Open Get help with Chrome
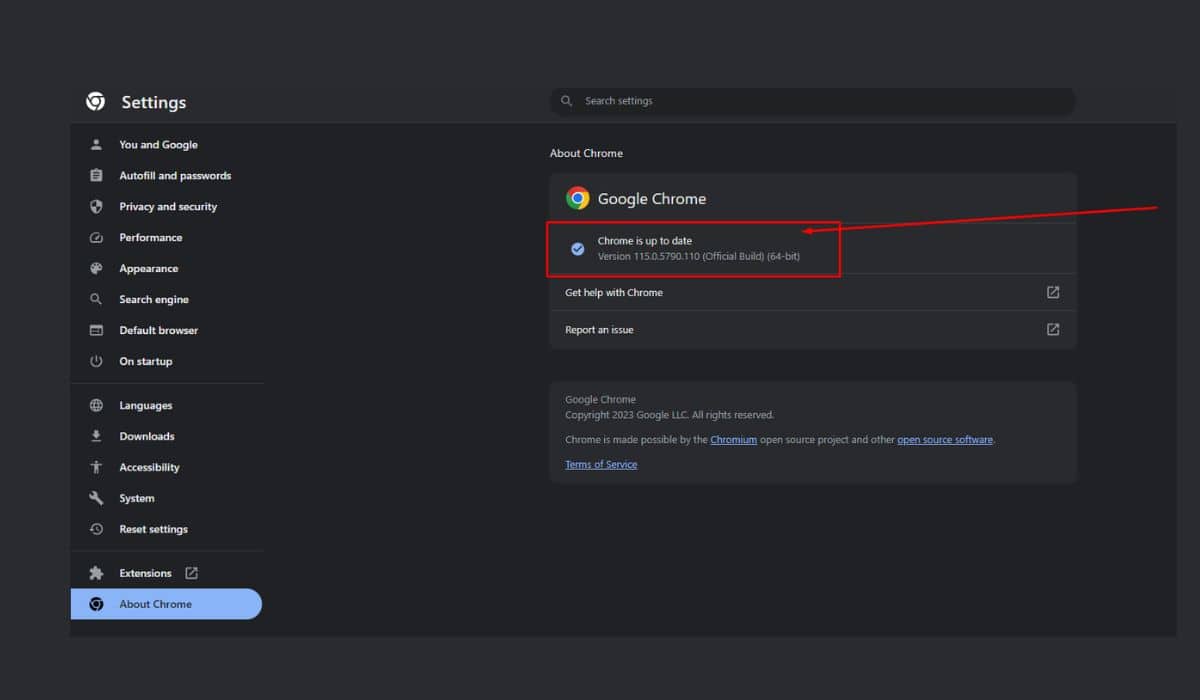The height and width of the screenshot is (700, 1200). coord(813,292)
